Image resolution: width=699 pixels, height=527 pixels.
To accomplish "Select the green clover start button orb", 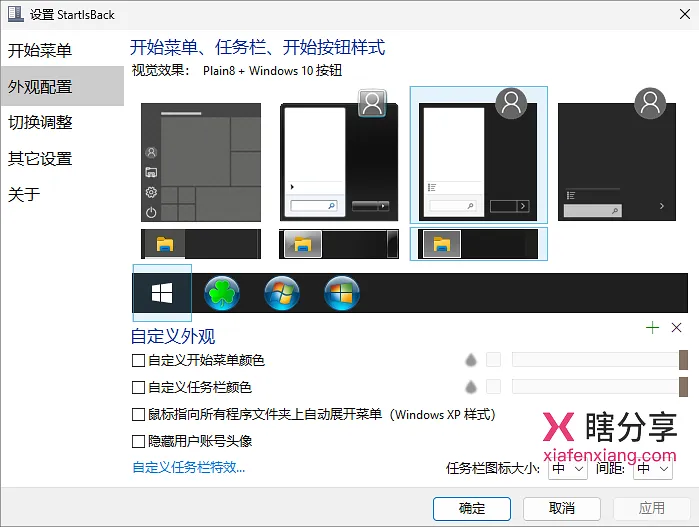I will [222, 293].
